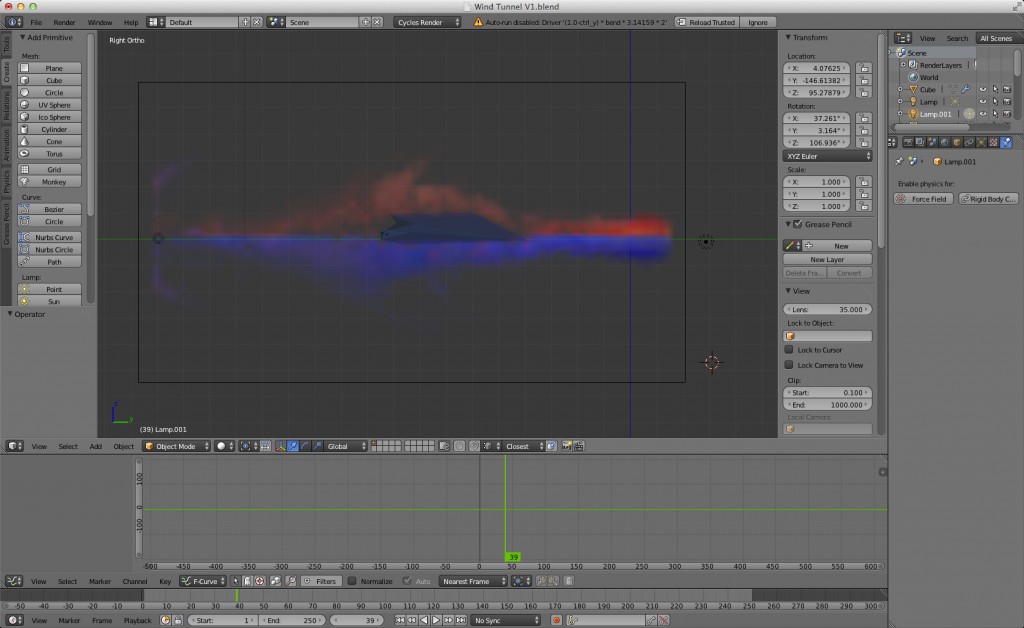
Task: Expand the RenderLayers entry in the outliner
Action: (903, 64)
